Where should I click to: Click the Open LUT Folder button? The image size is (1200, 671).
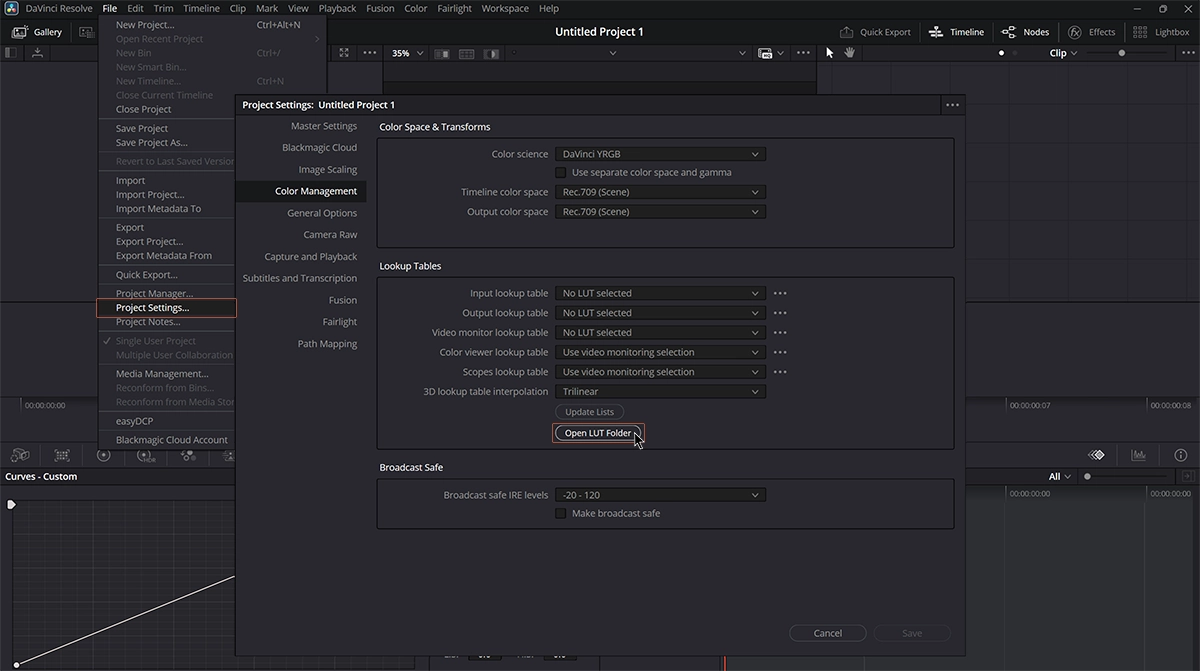[598, 433]
